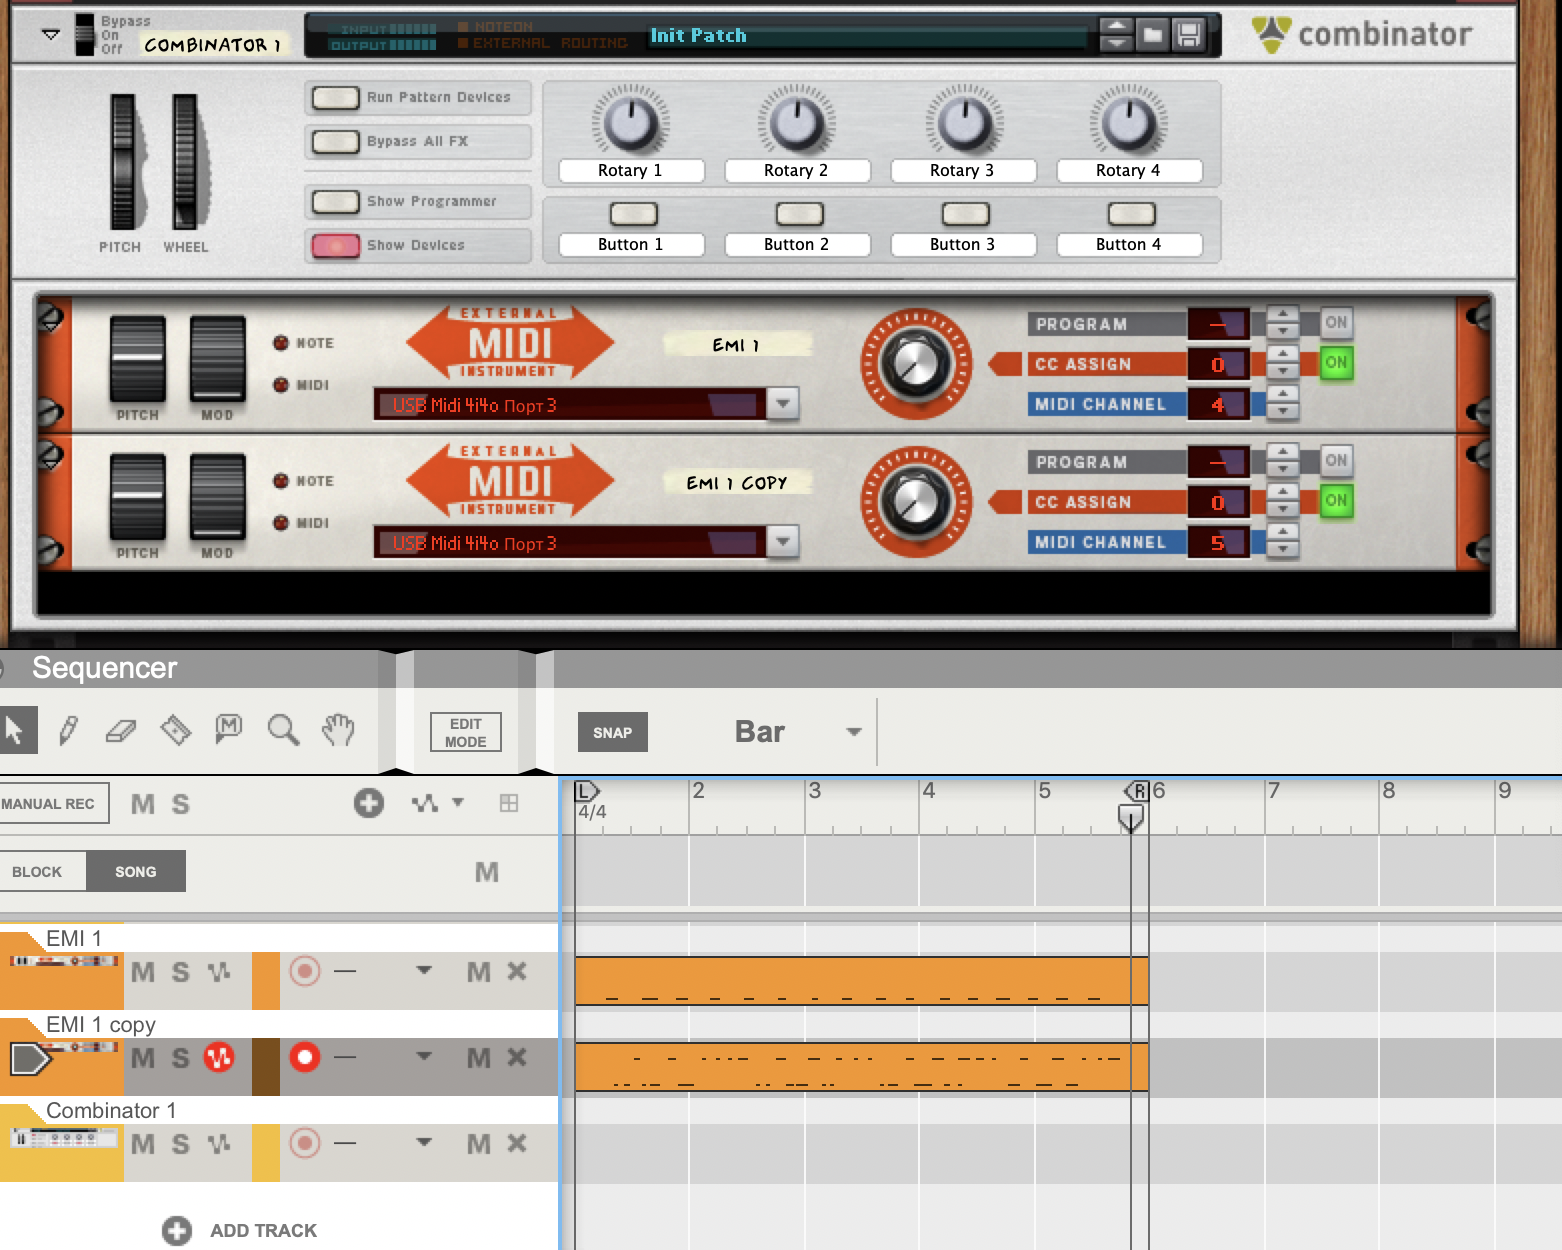Viewport: 1562px width, 1250px height.
Task: Disable record on EMI 1 copy track
Action: pos(305,1057)
